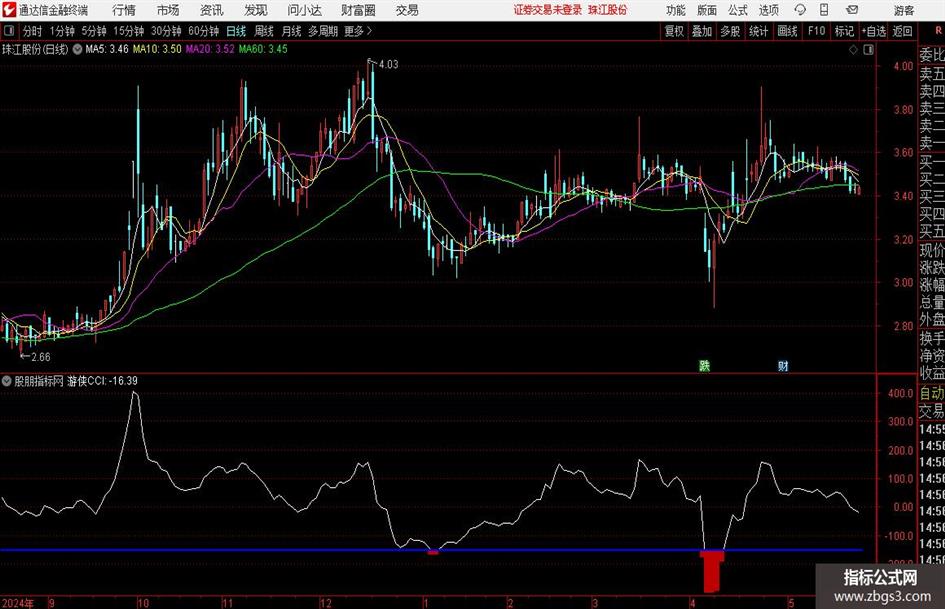Screen dimensions: 945x609
Task: Switch to the 60分钟 period tab
Action: point(204,31)
